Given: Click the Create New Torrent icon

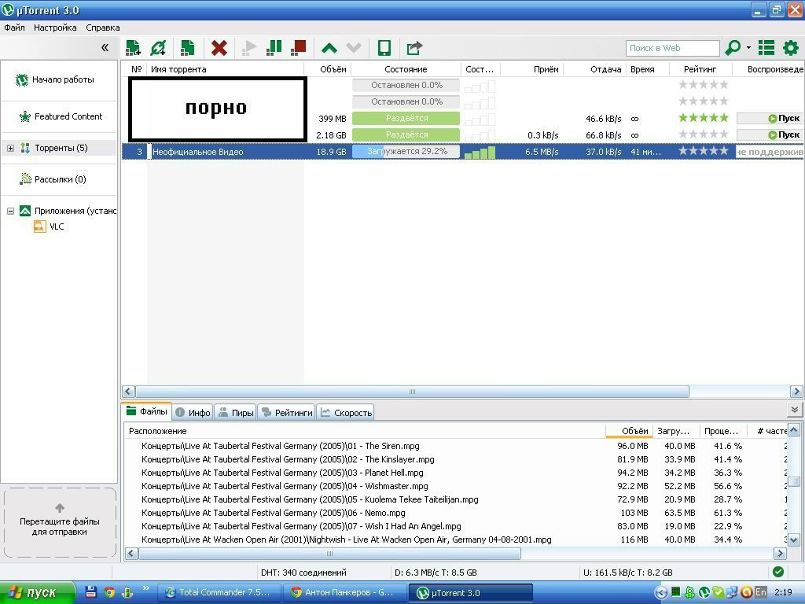Looking at the screenshot, I should (x=187, y=47).
